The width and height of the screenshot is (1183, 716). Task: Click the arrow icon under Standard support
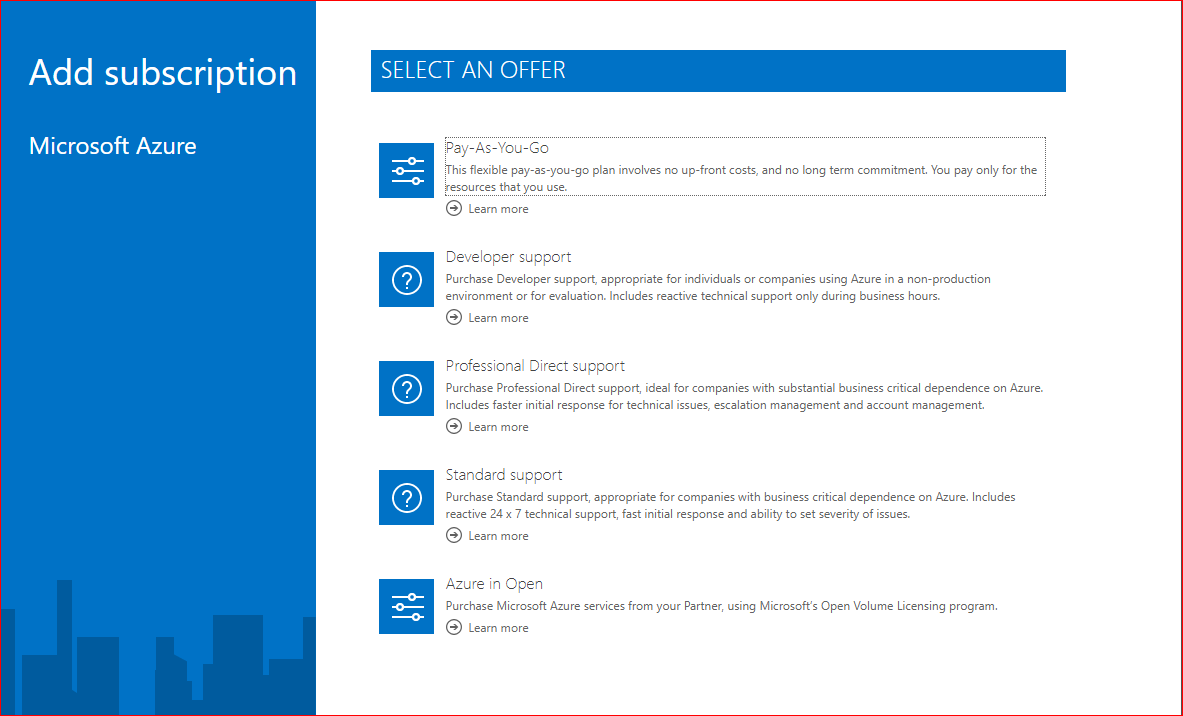pos(453,535)
